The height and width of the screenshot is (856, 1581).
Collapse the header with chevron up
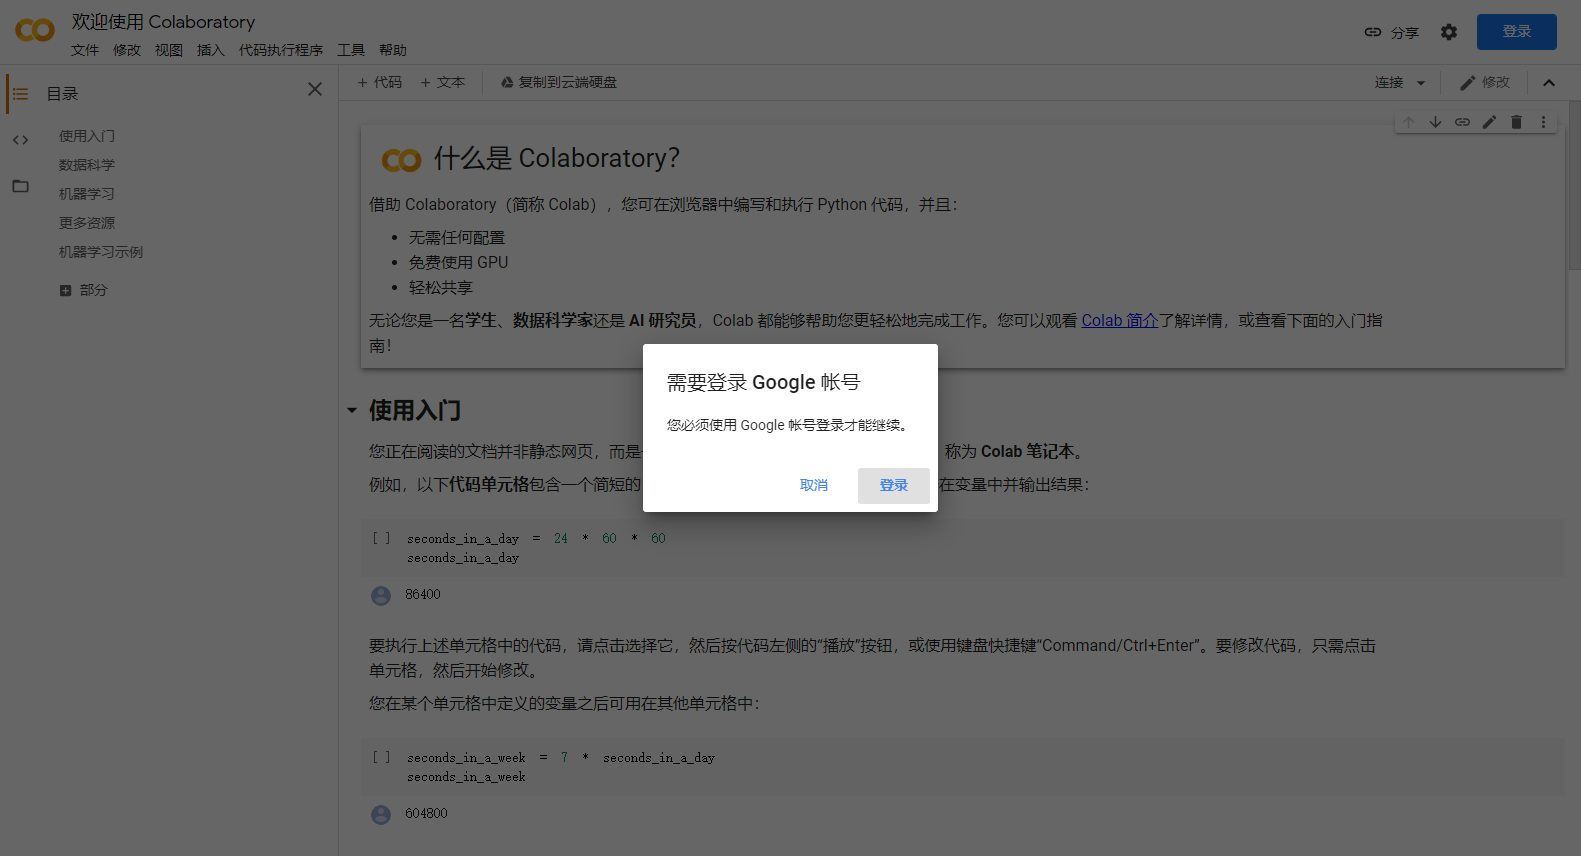[1549, 83]
